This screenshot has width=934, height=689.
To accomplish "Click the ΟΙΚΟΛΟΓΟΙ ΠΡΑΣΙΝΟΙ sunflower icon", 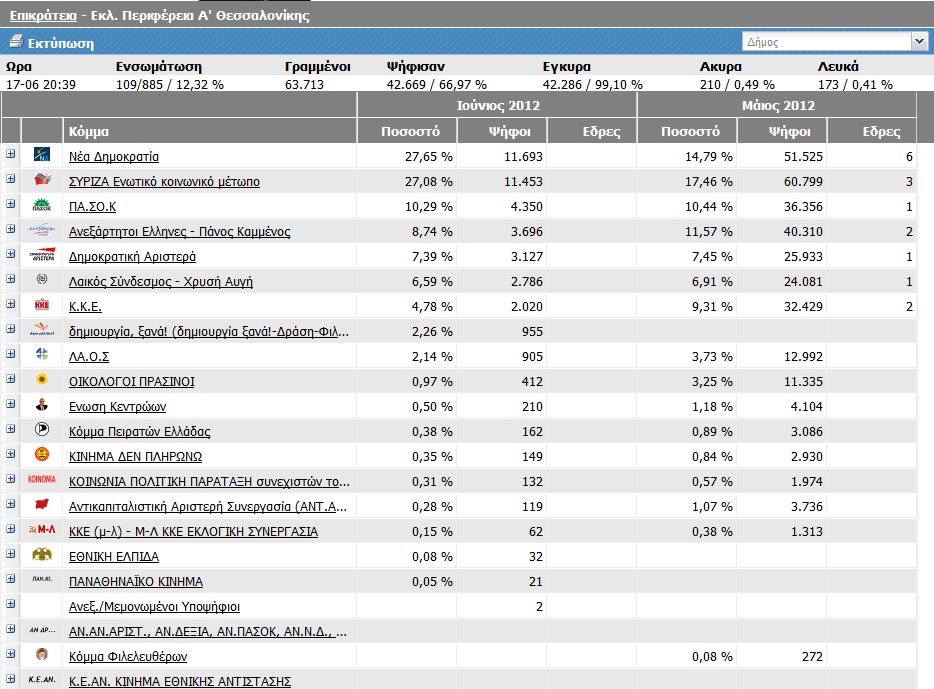I will (x=42, y=381).
